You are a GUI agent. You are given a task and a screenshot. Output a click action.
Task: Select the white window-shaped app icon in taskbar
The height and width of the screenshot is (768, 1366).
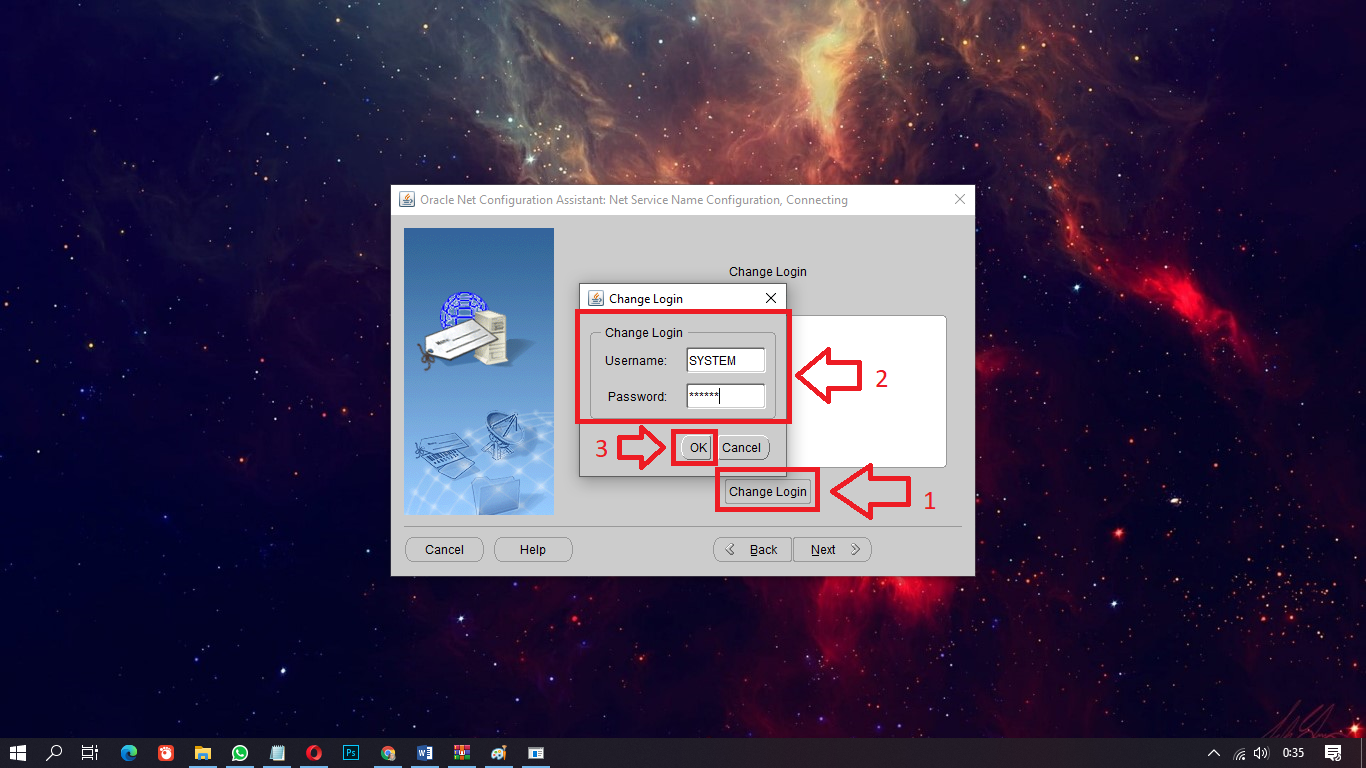coord(536,753)
